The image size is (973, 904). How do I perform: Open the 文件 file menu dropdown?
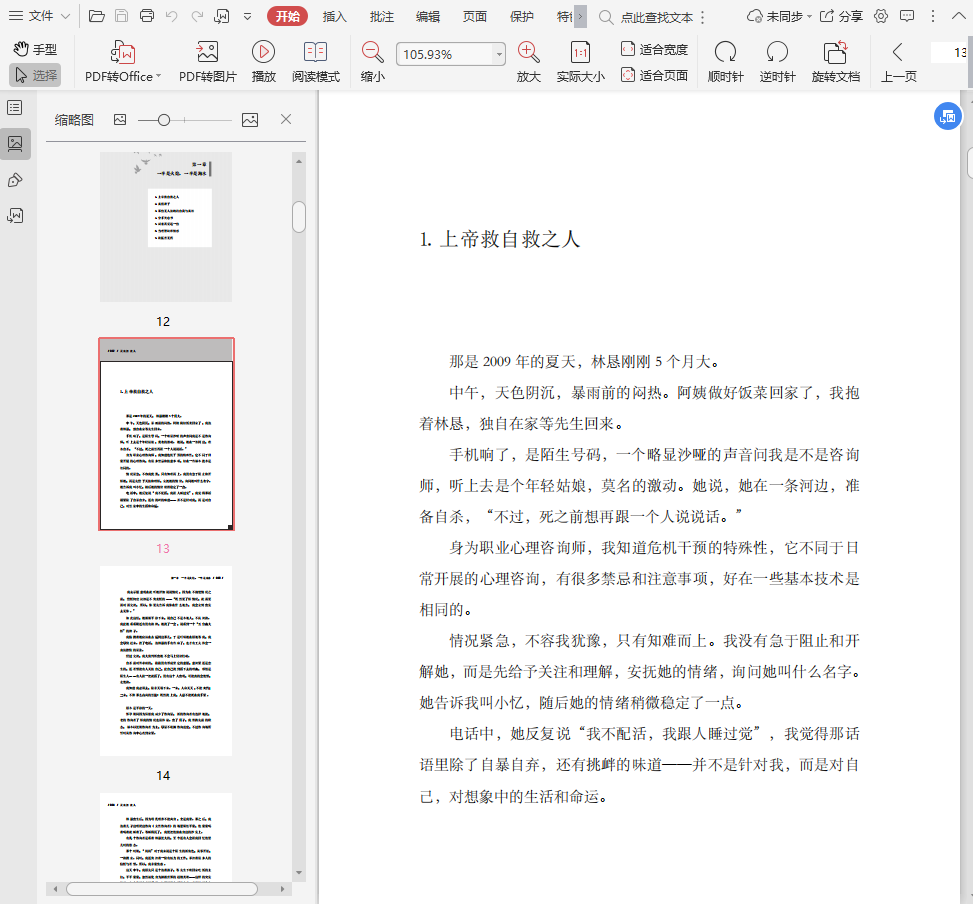click(42, 16)
